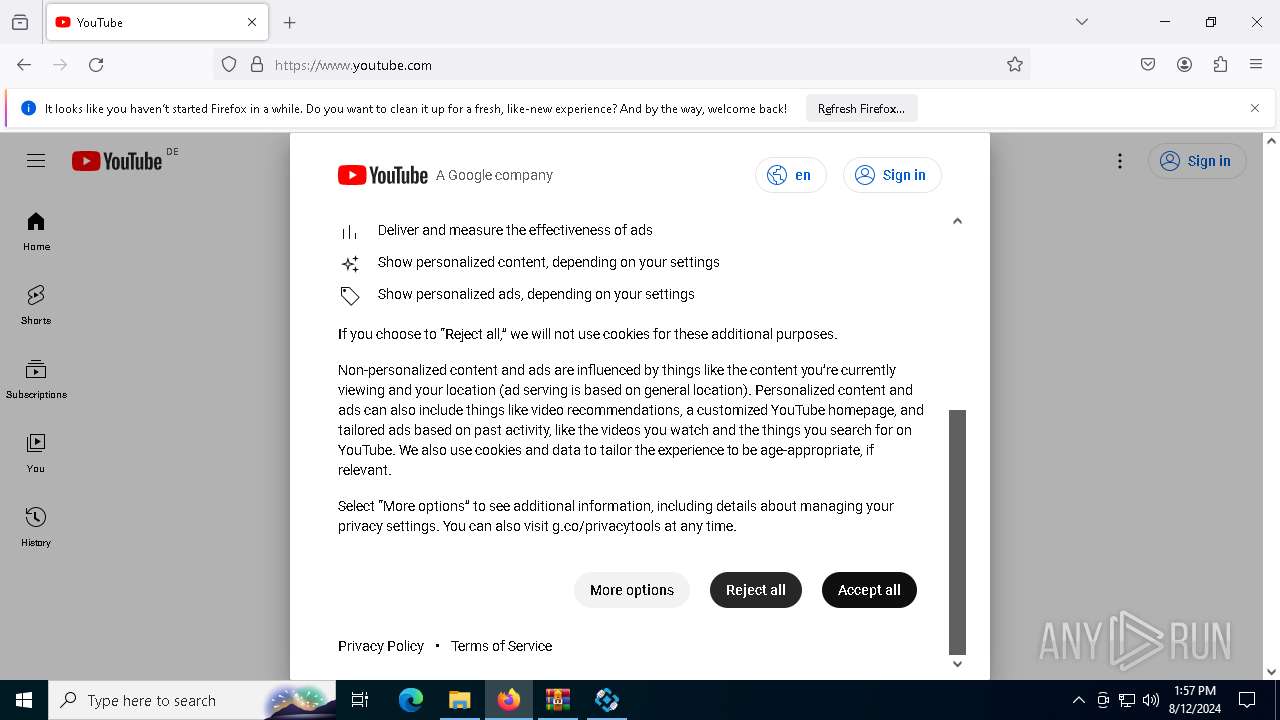
Task: Open Subscriptions in the sidebar
Action: point(36,379)
